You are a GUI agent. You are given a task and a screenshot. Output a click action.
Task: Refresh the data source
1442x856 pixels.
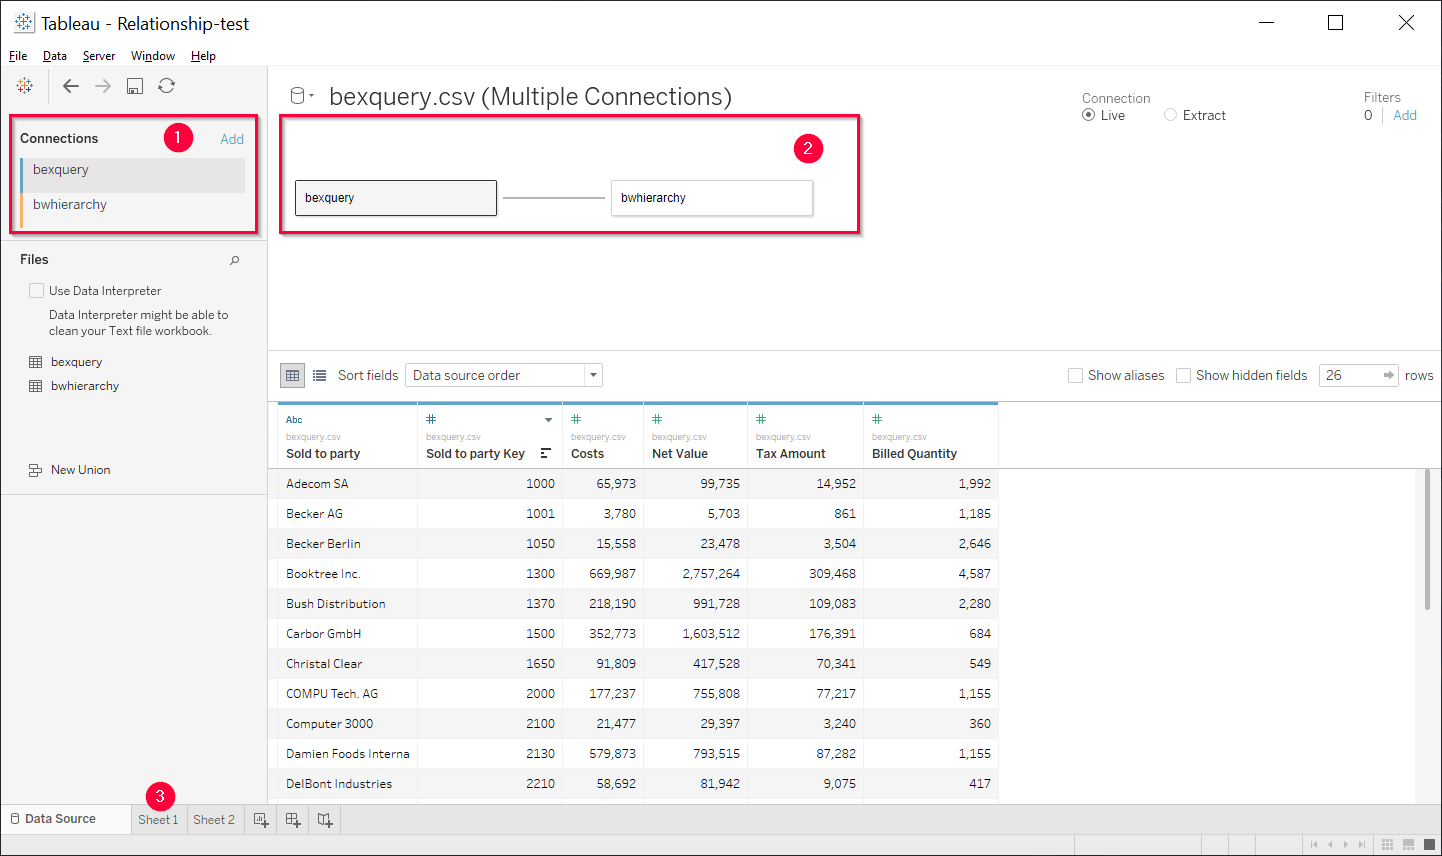167,86
